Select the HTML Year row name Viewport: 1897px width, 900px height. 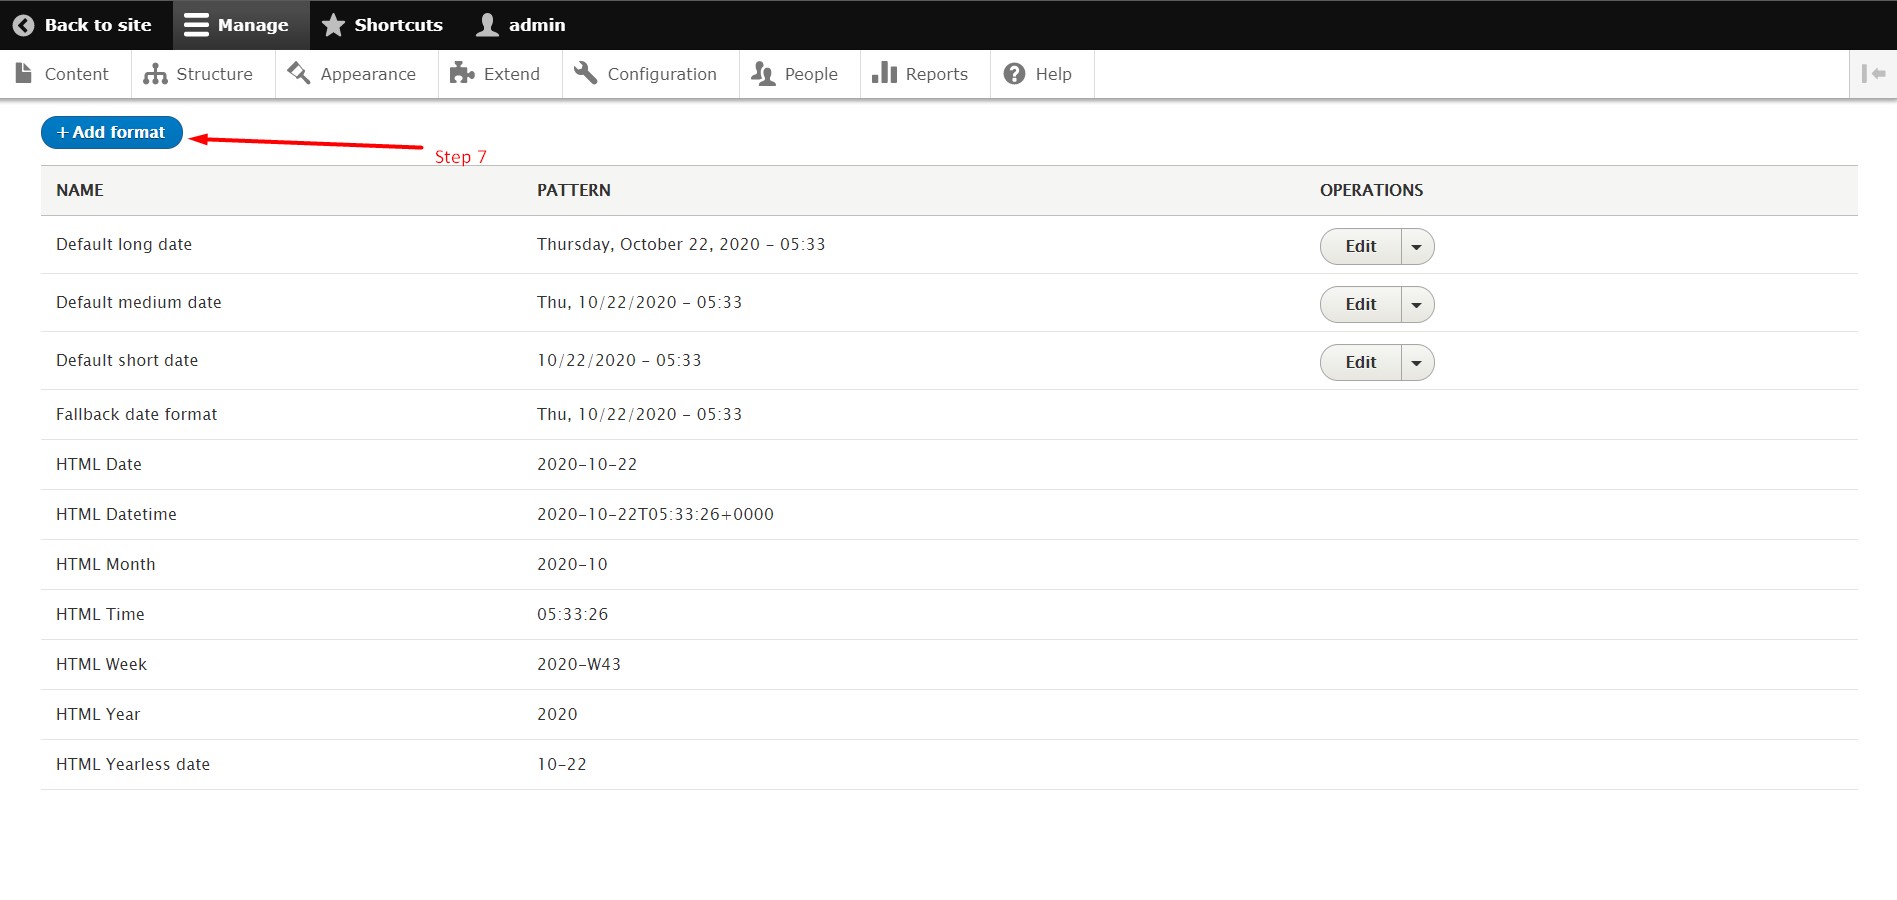pos(98,714)
